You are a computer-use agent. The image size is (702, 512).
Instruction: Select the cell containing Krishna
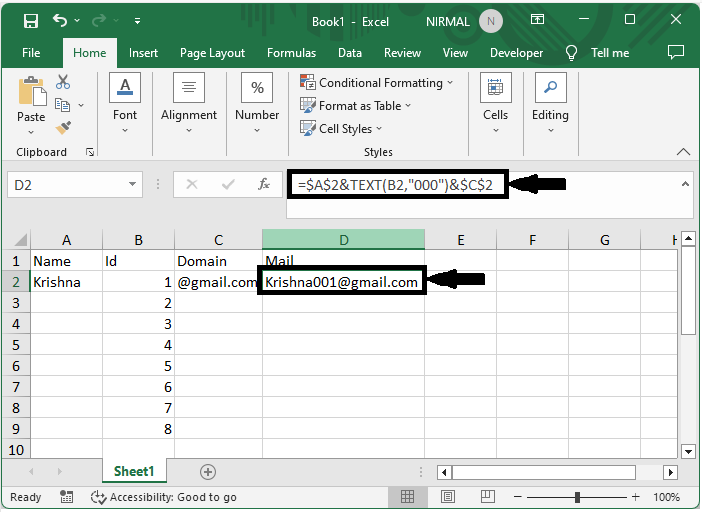[x=66, y=282]
